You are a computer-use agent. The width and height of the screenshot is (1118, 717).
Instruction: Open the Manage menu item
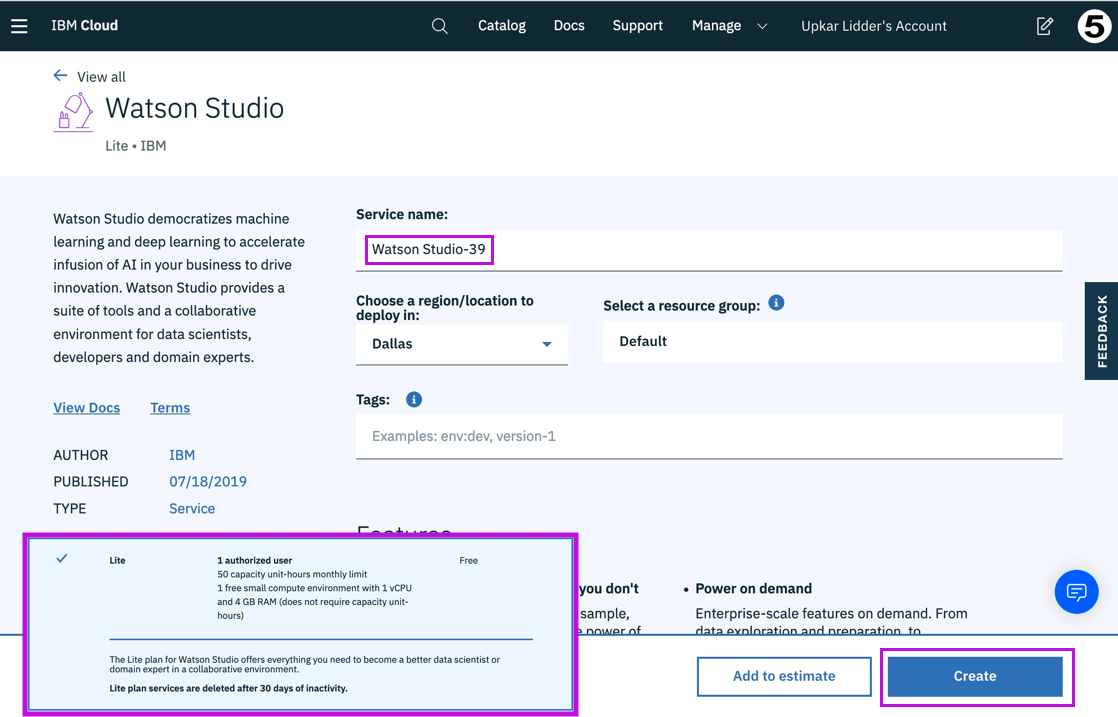[717, 26]
